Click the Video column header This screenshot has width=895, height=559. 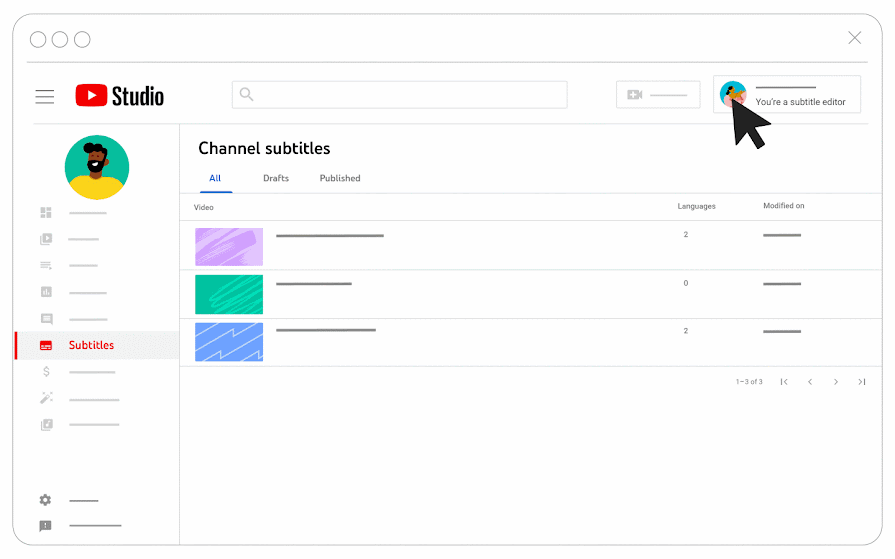point(204,207)
